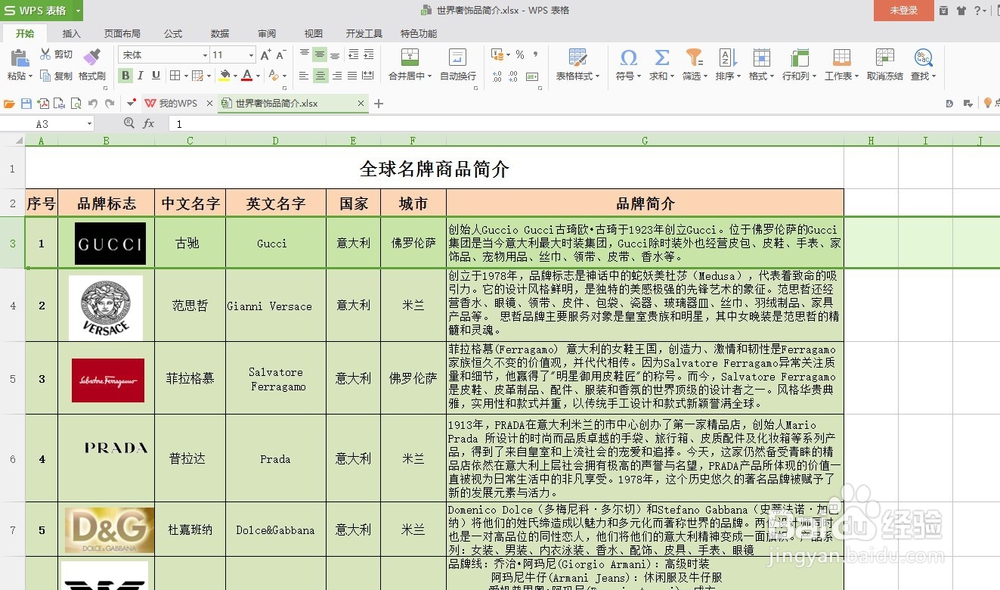Apply the red font color
Image resolution: width=1000 pixels, height=590 pixels.
[247, 76]
